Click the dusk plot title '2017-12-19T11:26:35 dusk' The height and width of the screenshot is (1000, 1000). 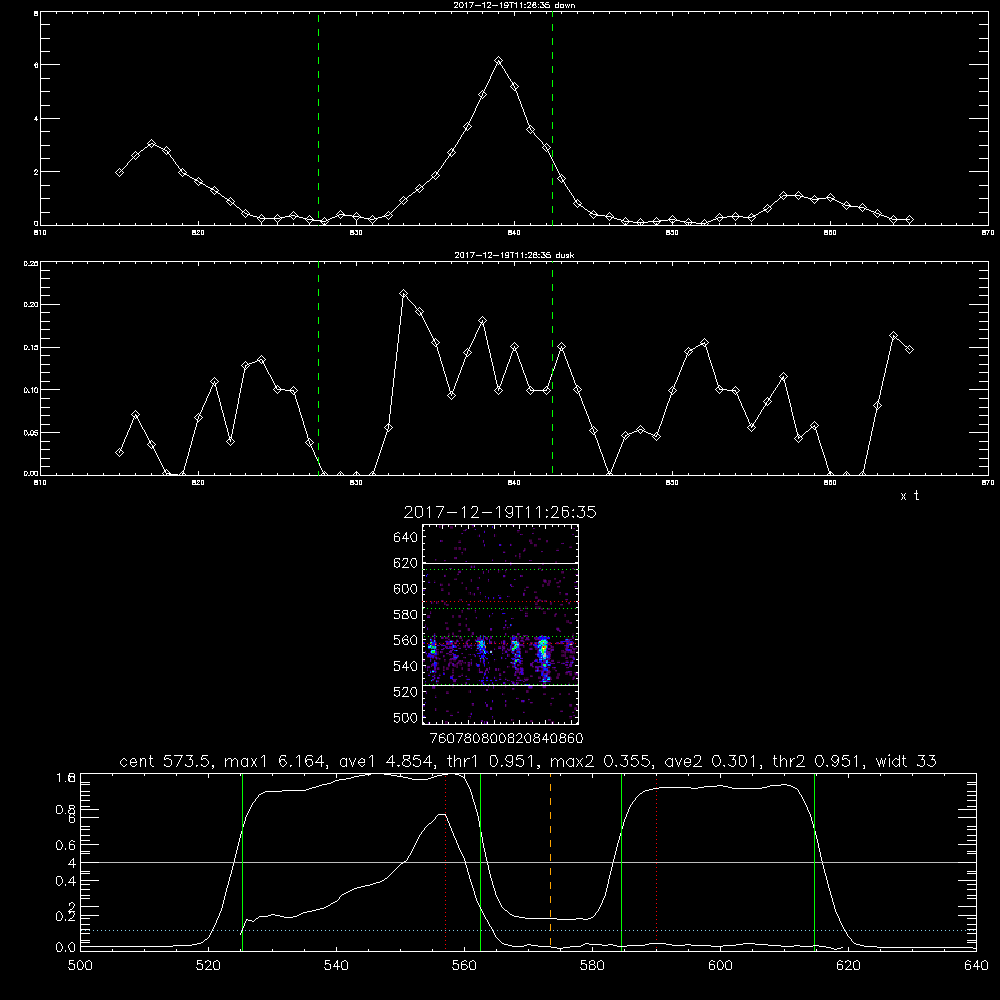514,255
